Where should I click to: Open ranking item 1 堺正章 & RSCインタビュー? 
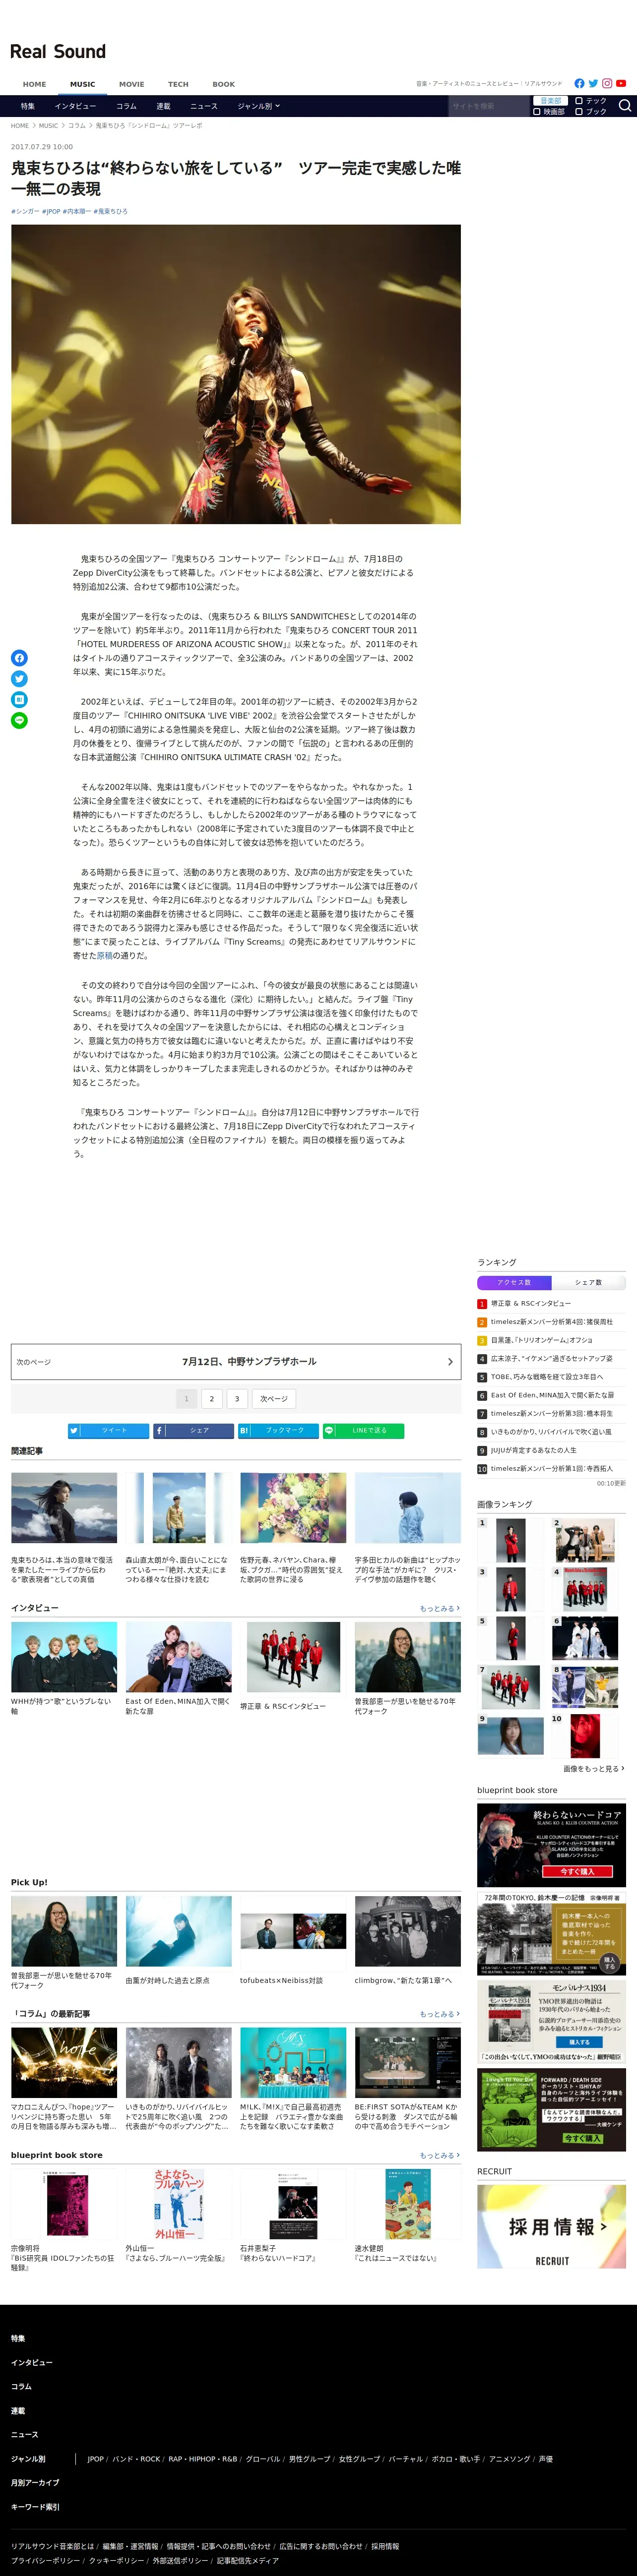click(531, 1304)
